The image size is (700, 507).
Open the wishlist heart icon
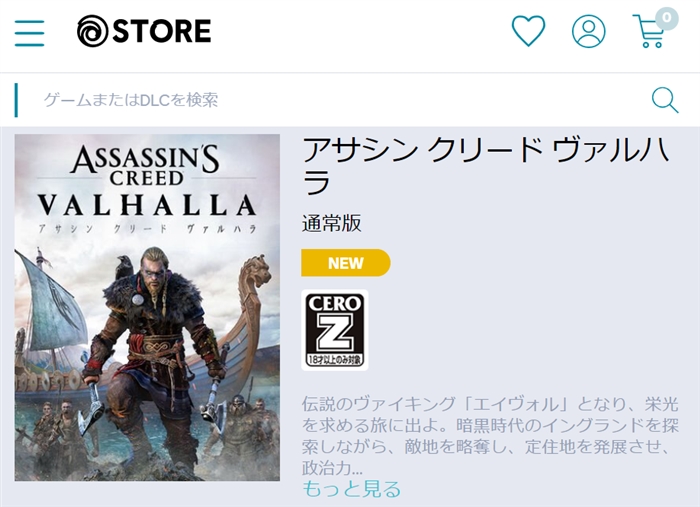(x=528, y=31)
